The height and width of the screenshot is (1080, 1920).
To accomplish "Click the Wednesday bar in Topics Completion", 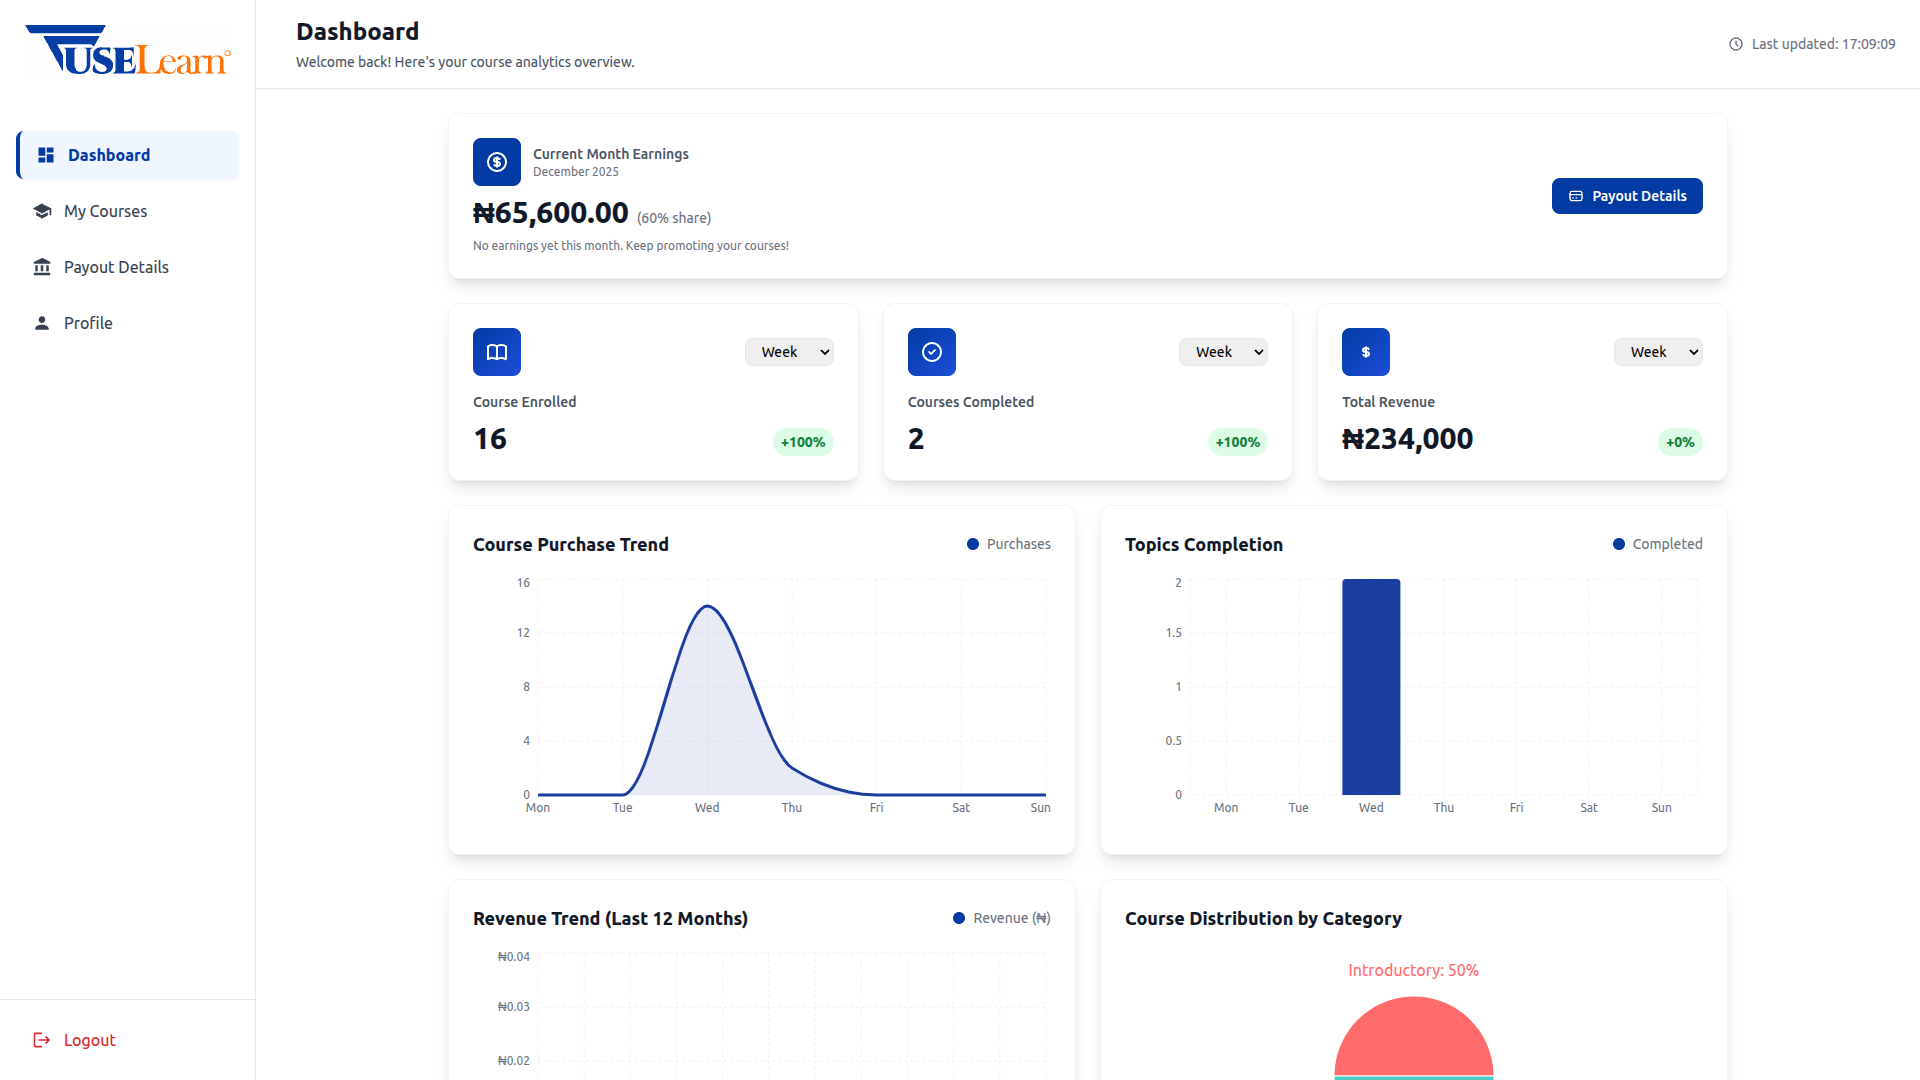I will [x=1371, y=687].
